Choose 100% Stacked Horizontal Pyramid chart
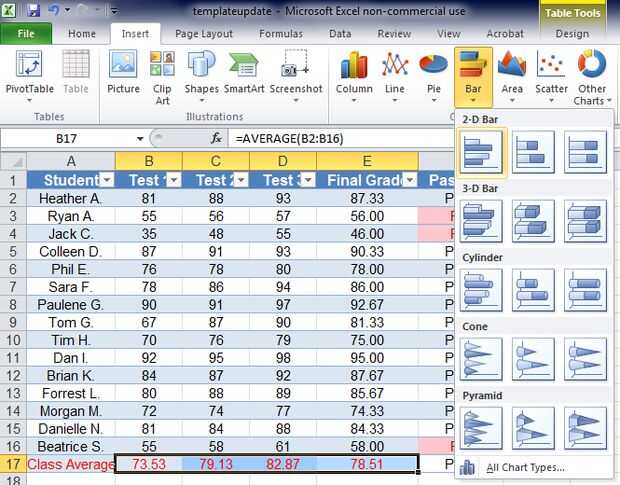The image size is (620, 485). click(585, 428)
